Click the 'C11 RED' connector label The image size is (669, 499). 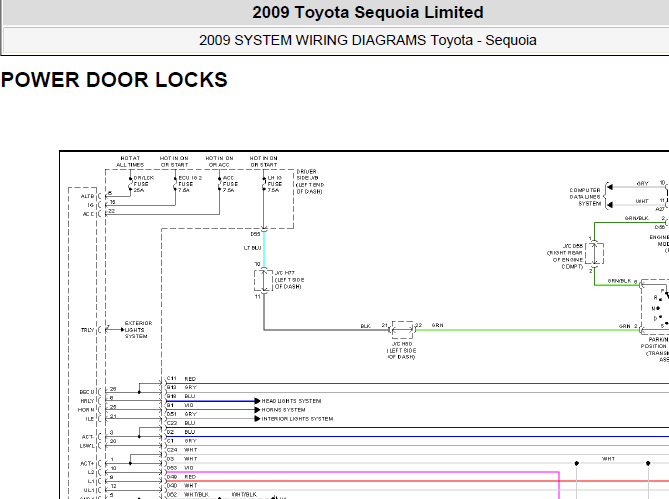(x=181, y=379)
